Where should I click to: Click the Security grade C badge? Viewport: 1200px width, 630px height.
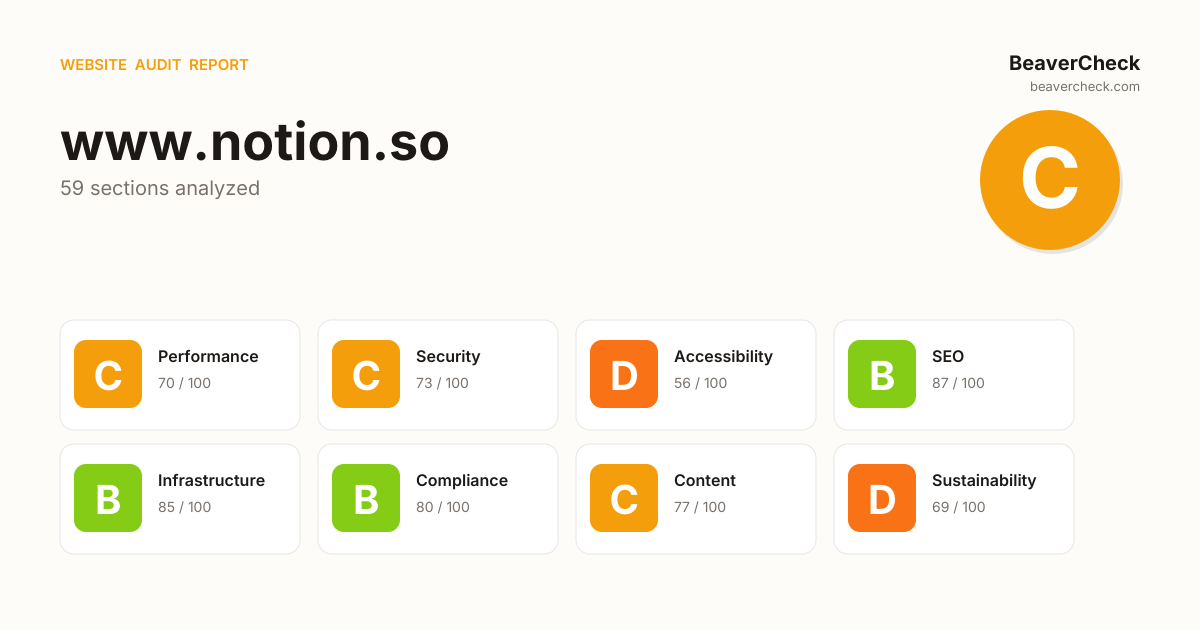point(366,374)
